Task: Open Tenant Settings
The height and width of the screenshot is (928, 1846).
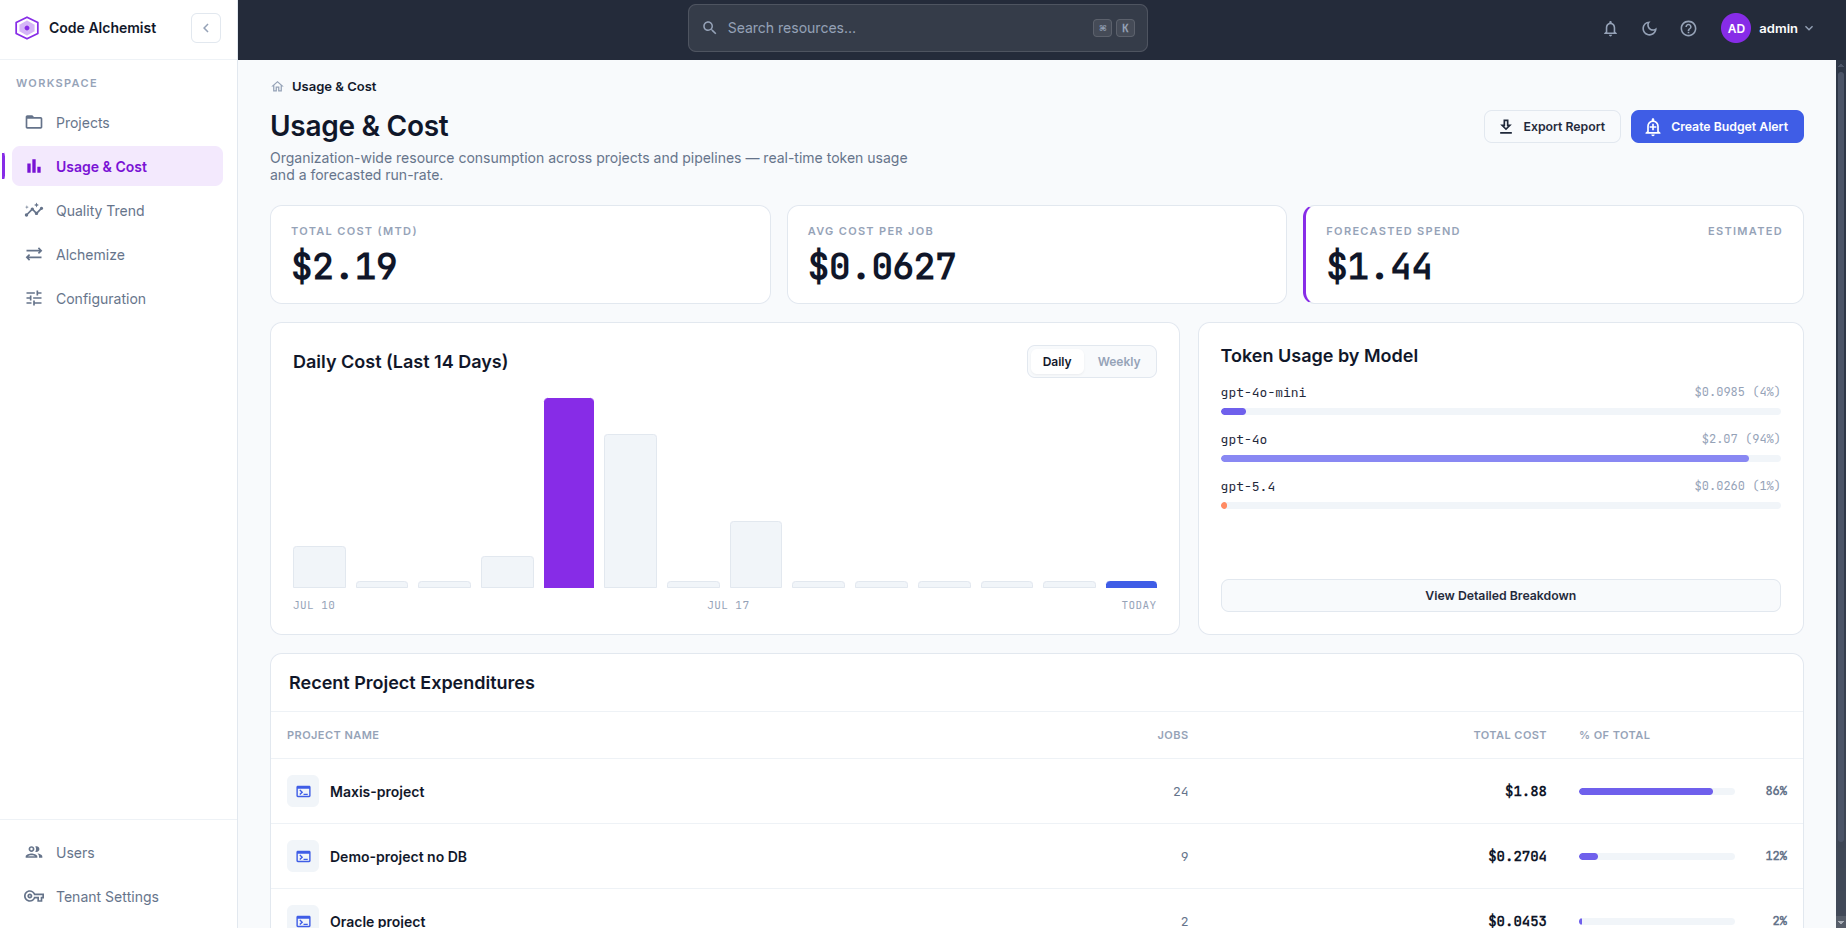Action: tap(117, 896)
